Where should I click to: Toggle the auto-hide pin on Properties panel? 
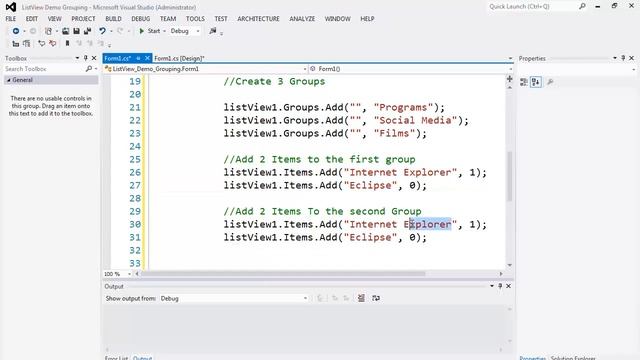click(623, 58)
